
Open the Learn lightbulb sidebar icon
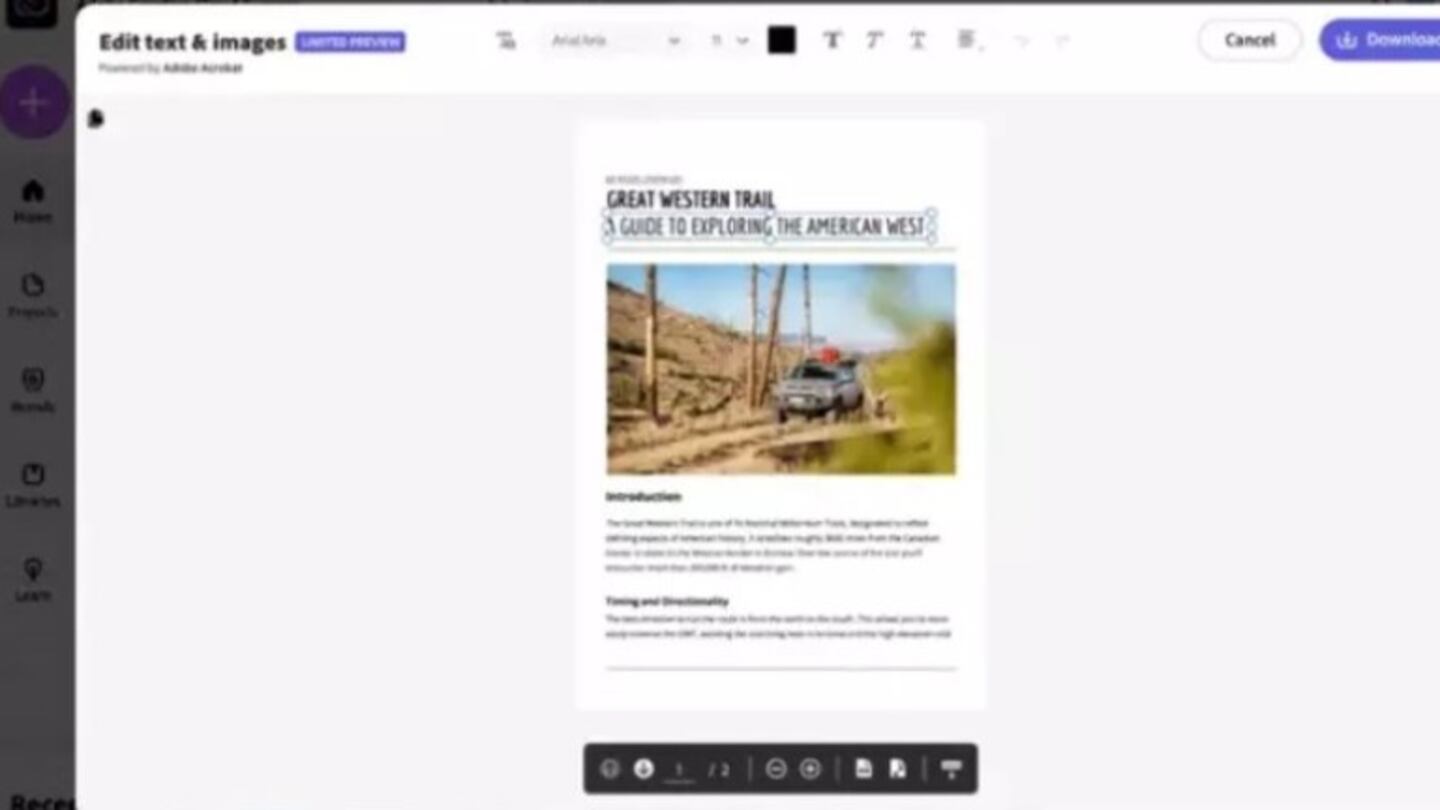33,579
